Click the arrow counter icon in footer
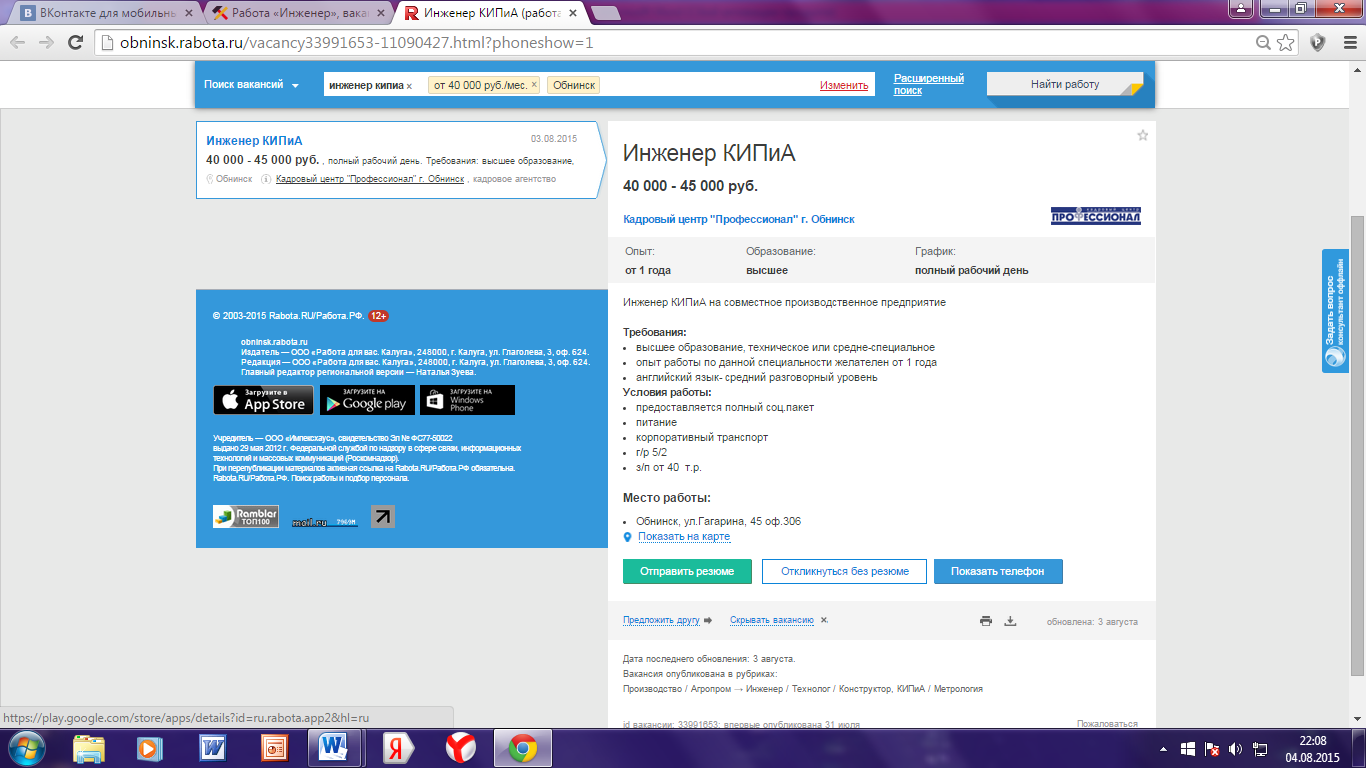Screen dimensions: 1366x768 pyautogui.click(x=383, y=516)
